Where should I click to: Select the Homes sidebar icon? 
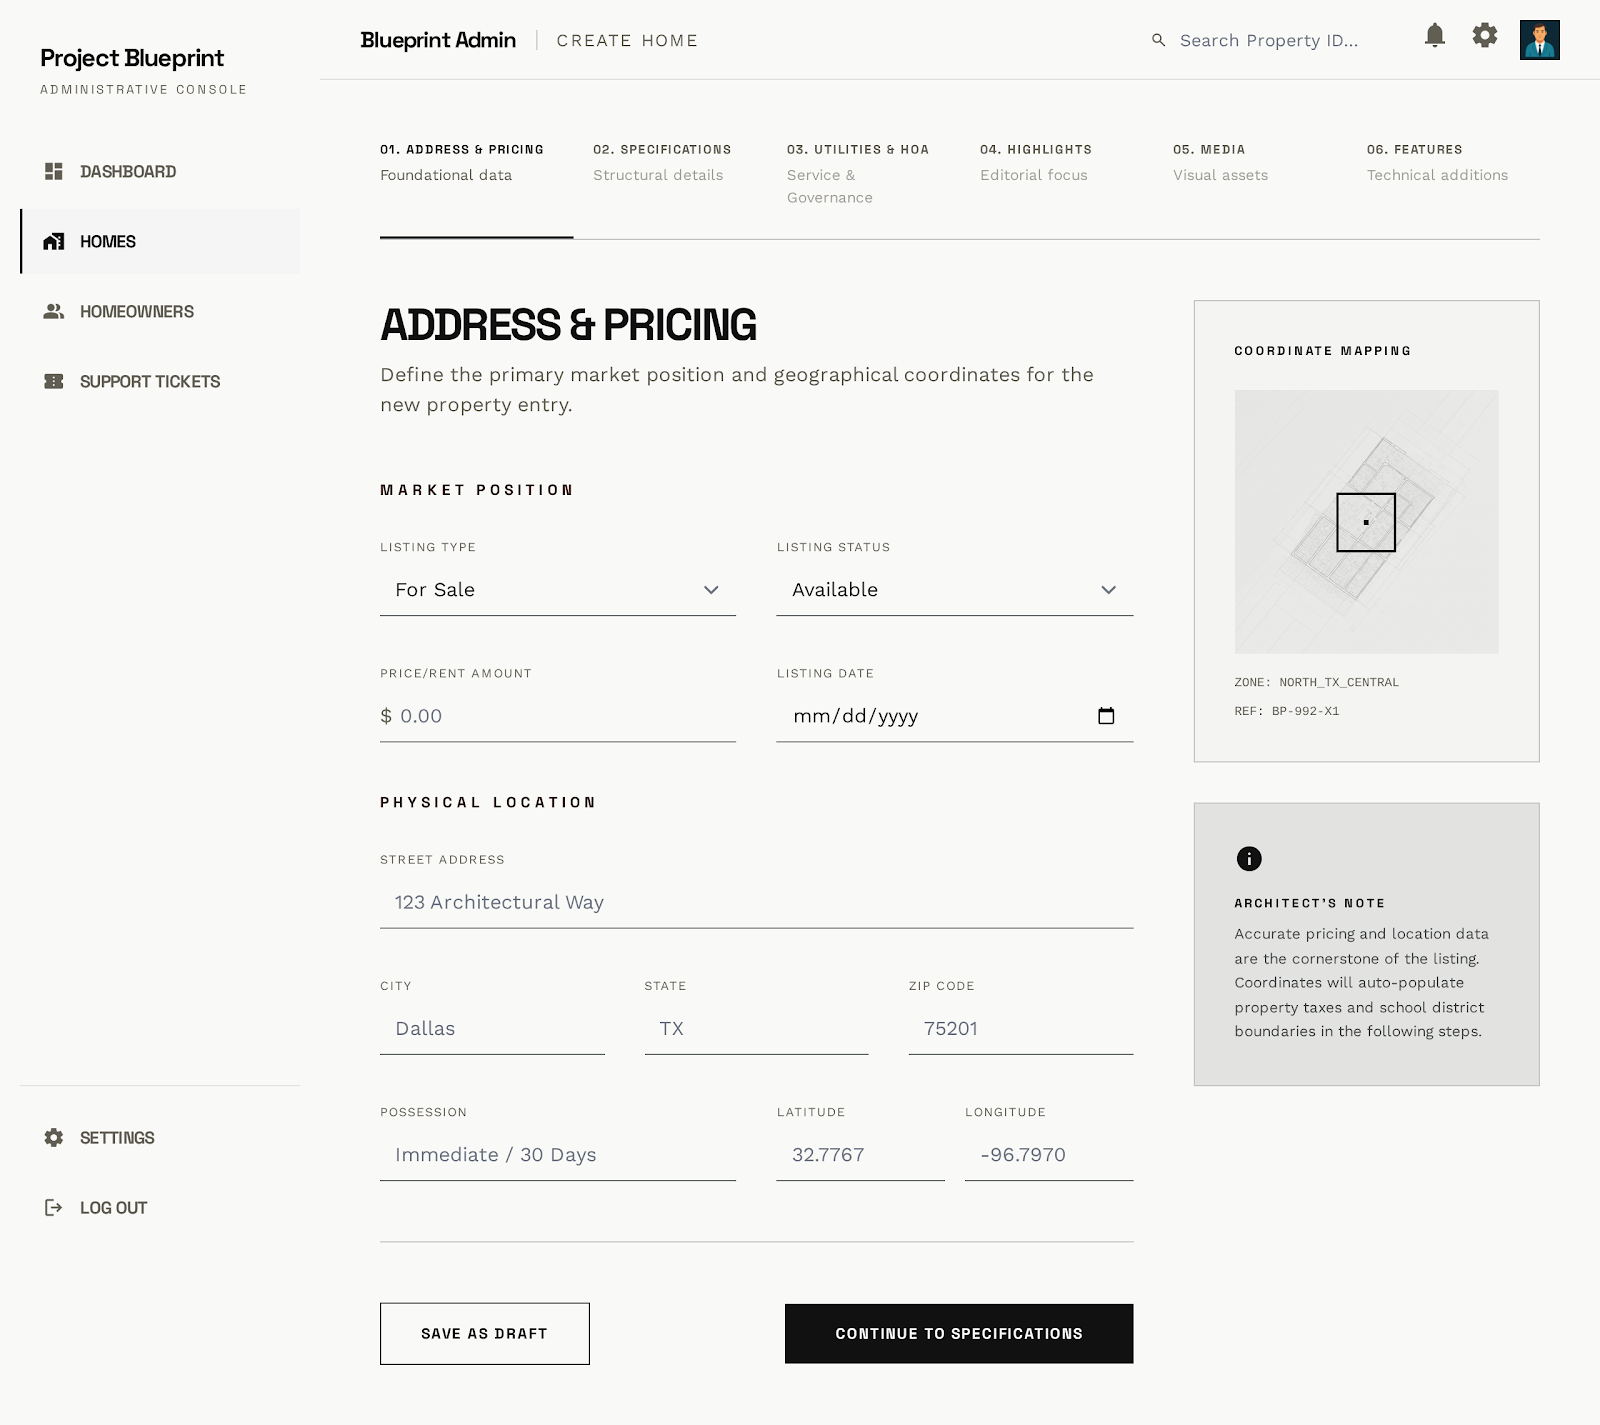coord(55,241)
